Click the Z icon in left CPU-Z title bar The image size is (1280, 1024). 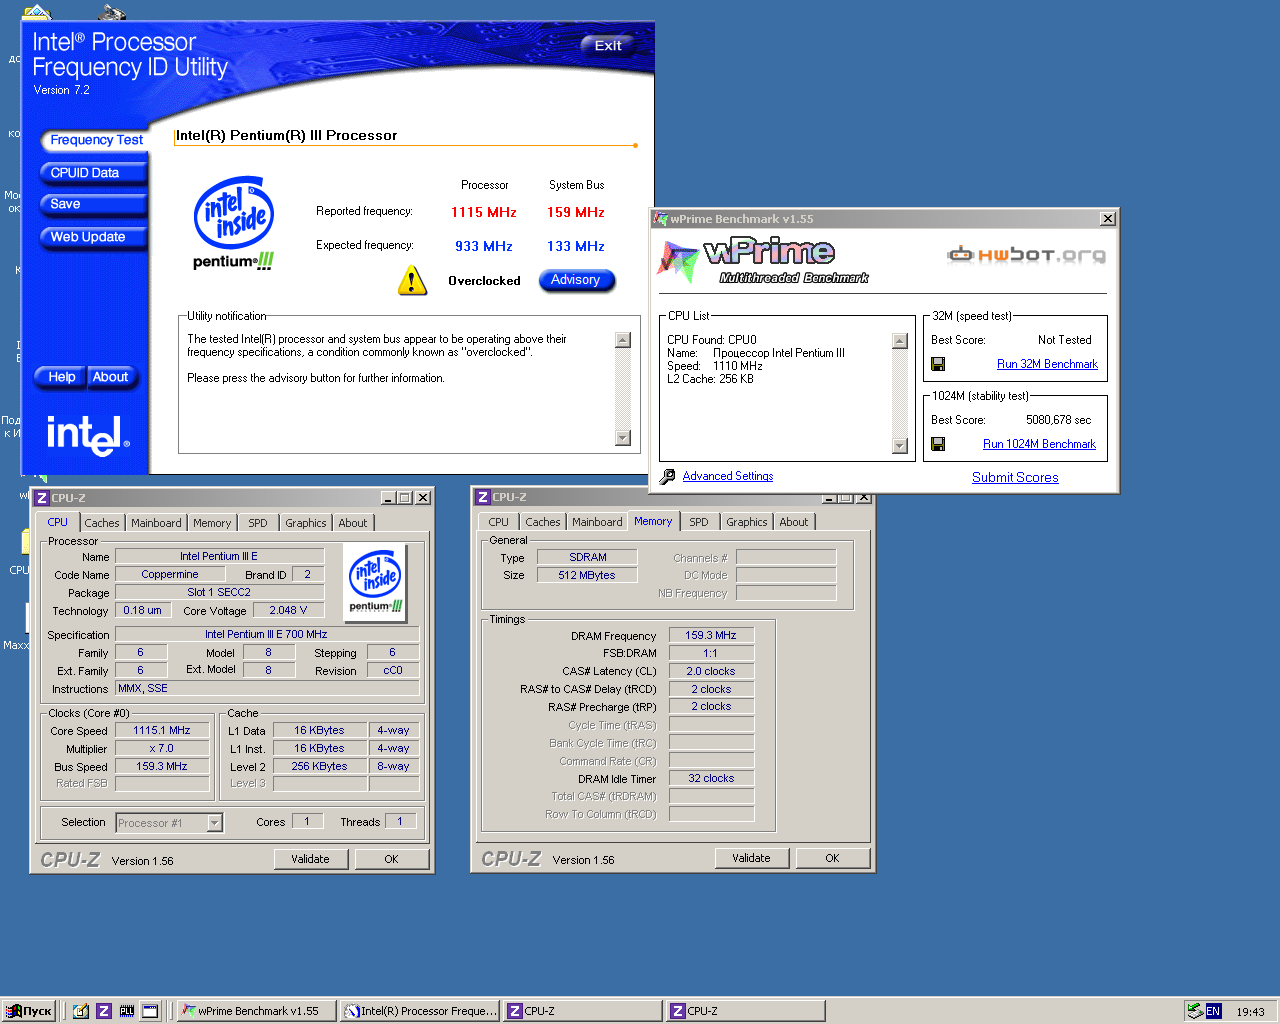41,498
